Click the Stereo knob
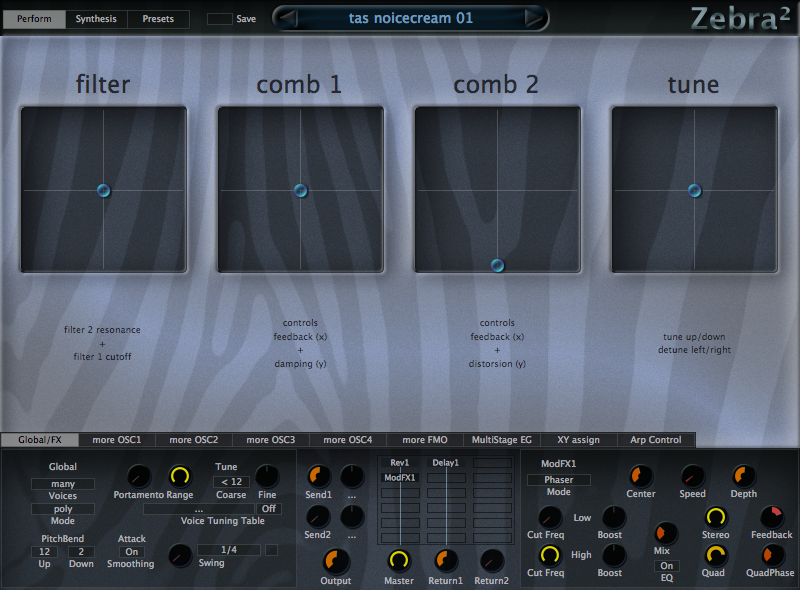Screen dimensions: 800x590 (716, 518)
